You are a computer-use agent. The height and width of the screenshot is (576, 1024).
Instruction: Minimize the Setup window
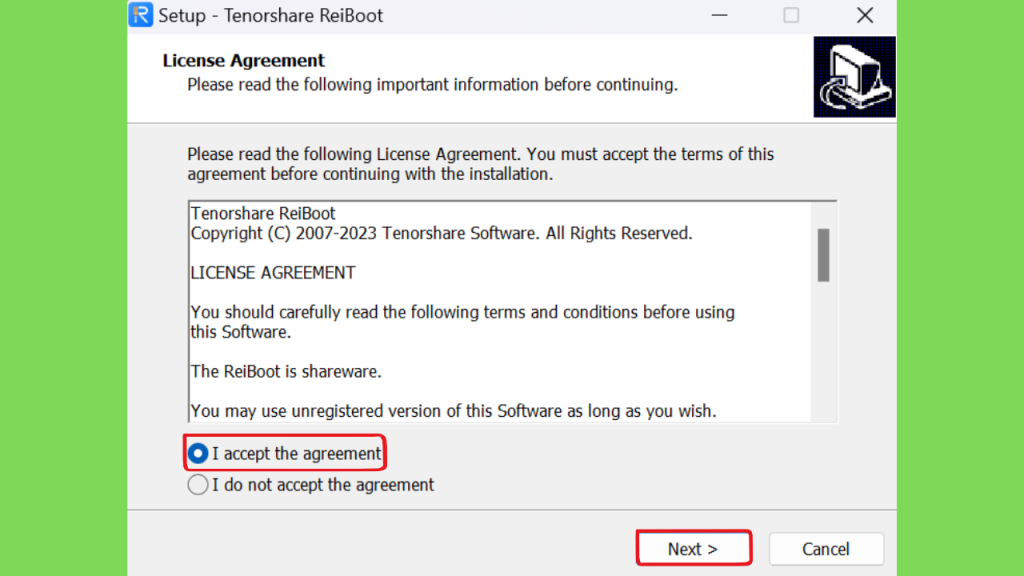(719, 15)
